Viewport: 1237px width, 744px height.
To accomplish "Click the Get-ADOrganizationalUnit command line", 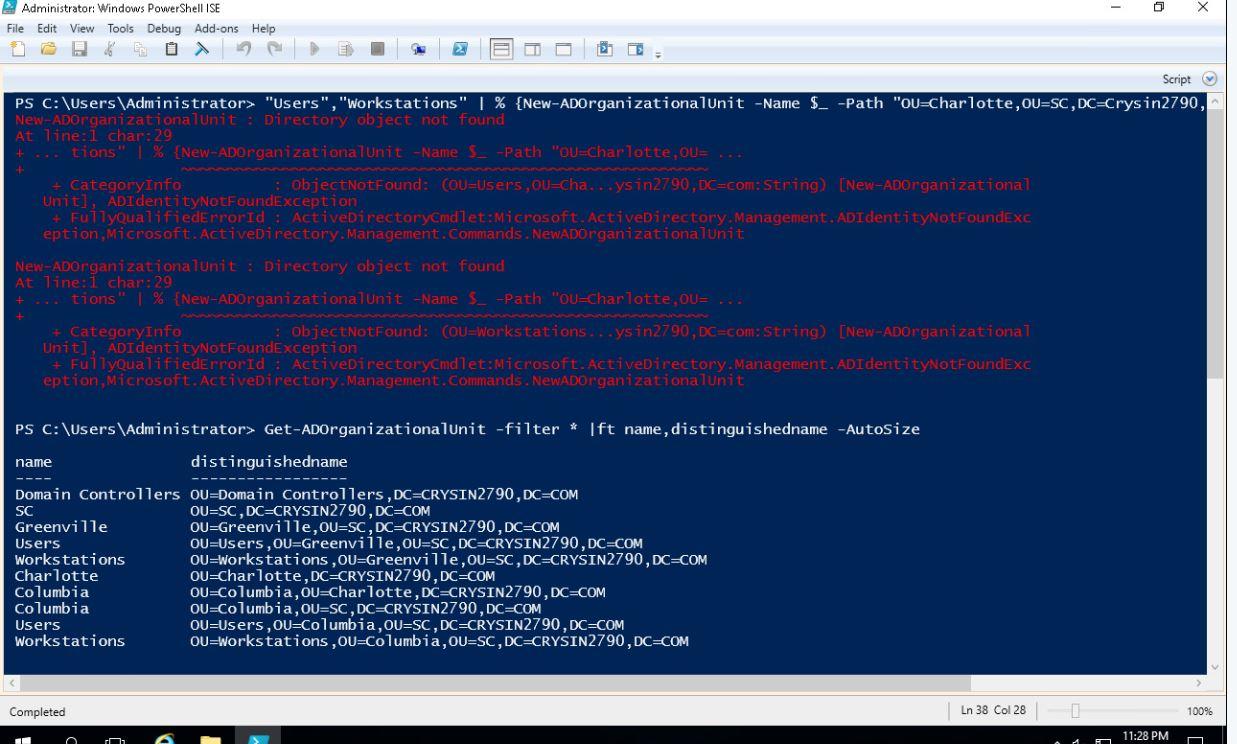I will coord(468,429).
